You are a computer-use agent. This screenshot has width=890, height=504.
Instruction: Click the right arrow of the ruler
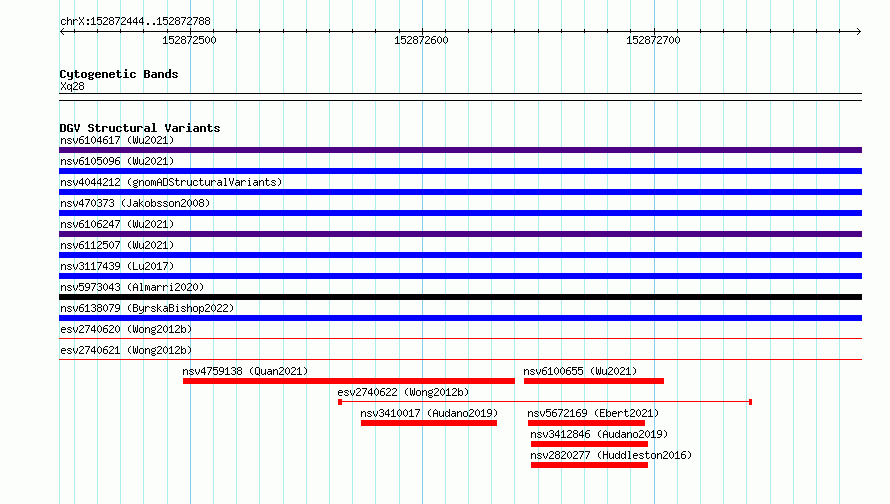(x=859, y=31)
